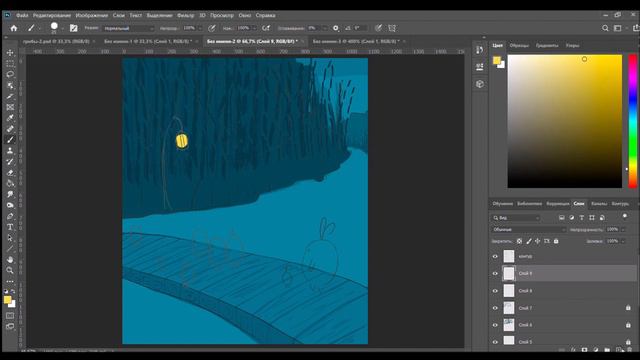Open the Quick Mask mode icon
The height and width of the screenshot is (360, 640).
10,316
